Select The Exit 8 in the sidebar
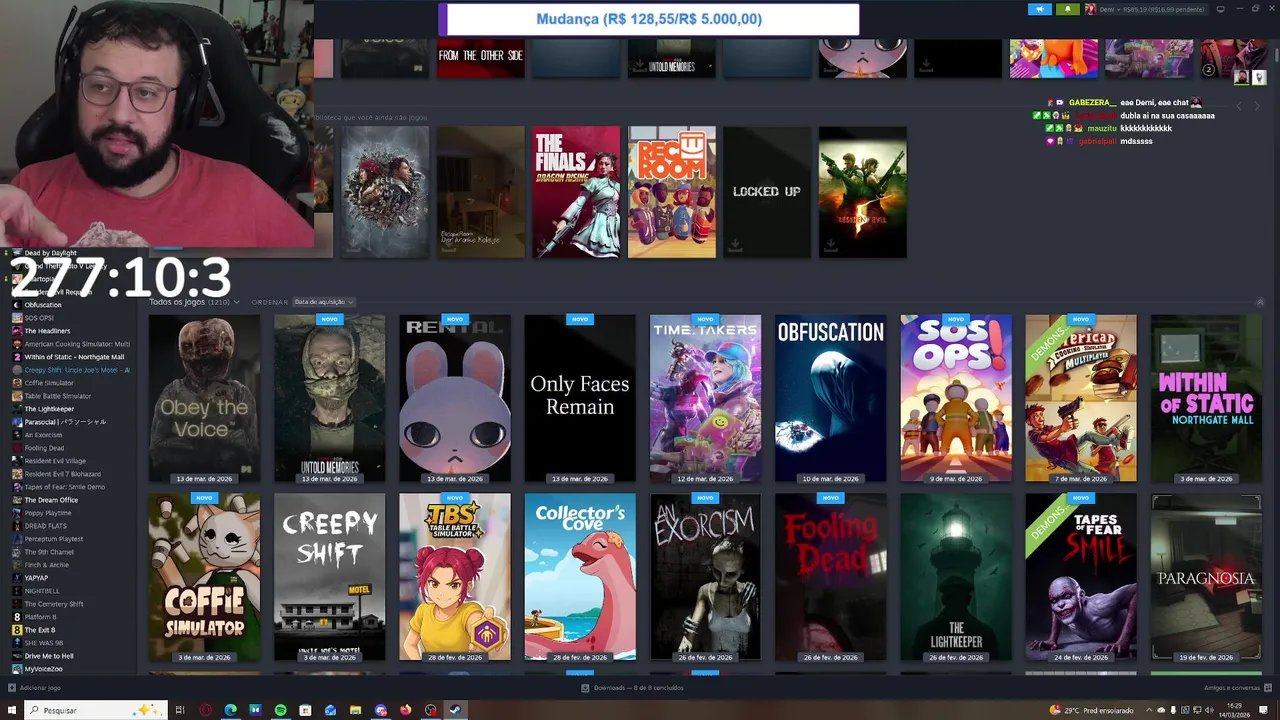Screen dimensions: 1280x720 point(40,630)
